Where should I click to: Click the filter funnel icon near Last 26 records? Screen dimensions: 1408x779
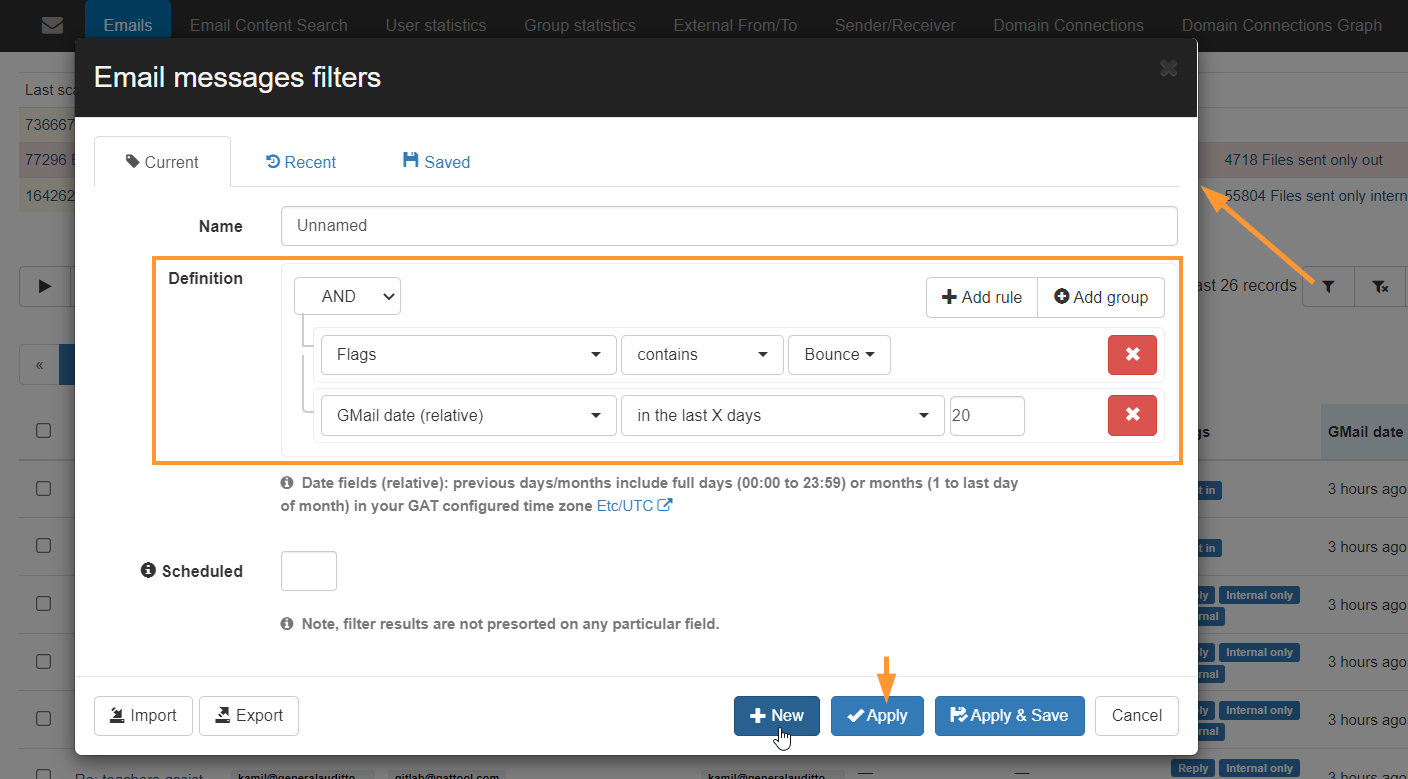[1327, 286]
